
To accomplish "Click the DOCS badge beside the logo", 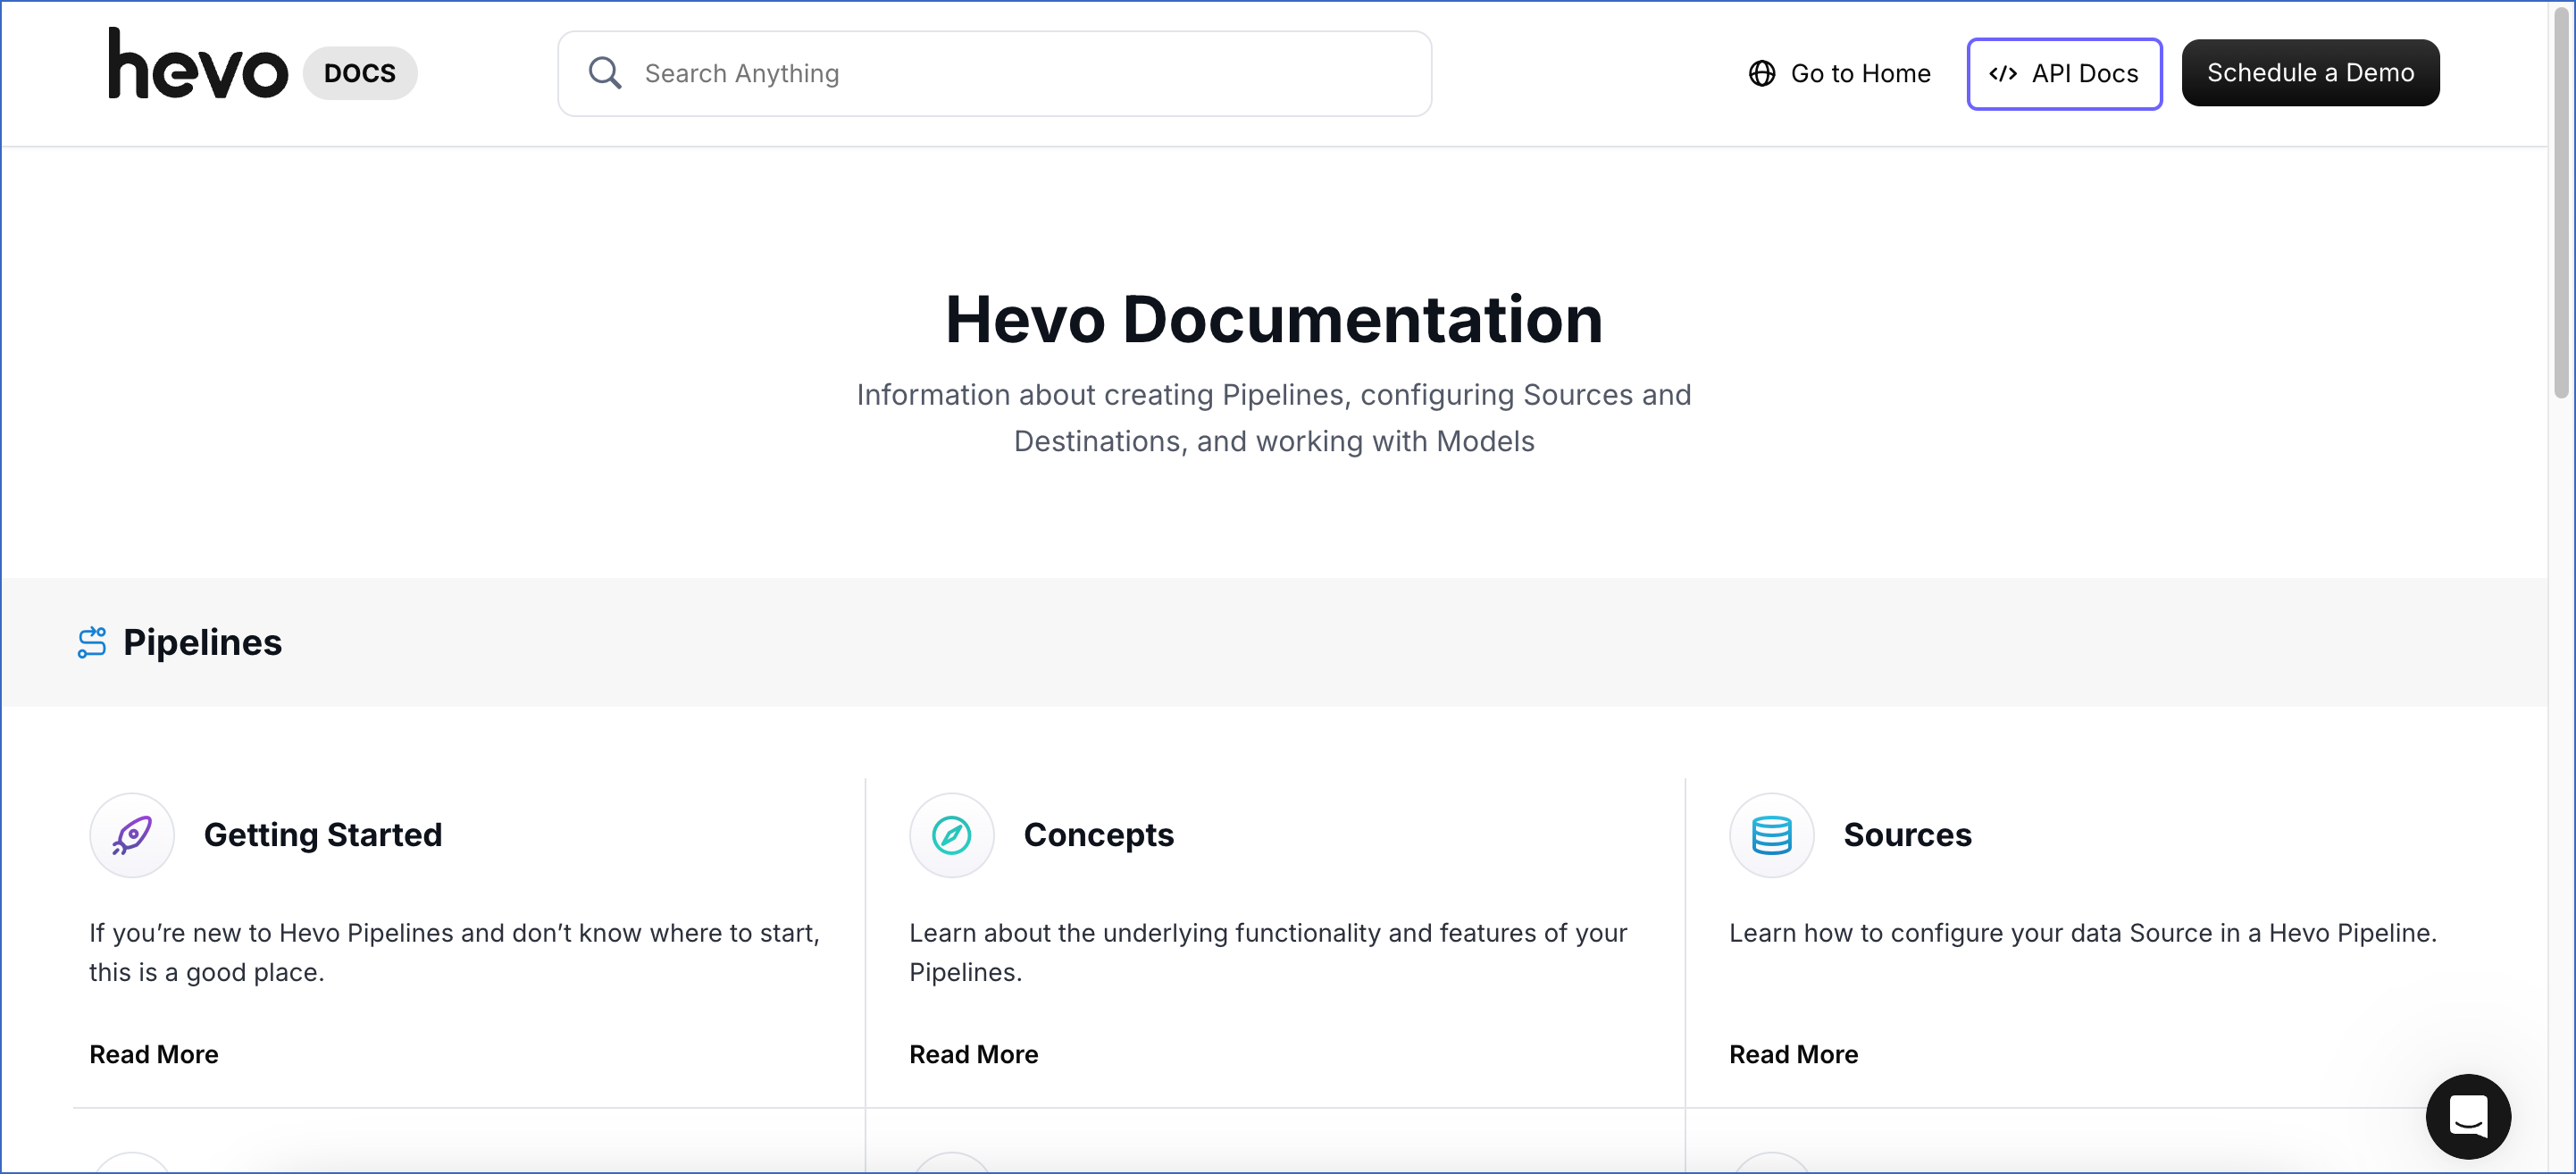I will tap(359, 72).
